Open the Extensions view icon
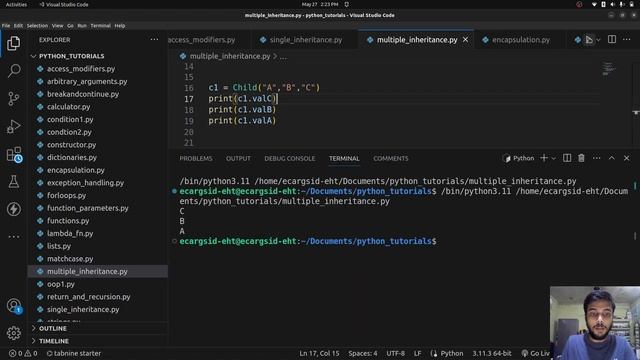Viewport: 640px width, 360px height. [x=13, y=155]
